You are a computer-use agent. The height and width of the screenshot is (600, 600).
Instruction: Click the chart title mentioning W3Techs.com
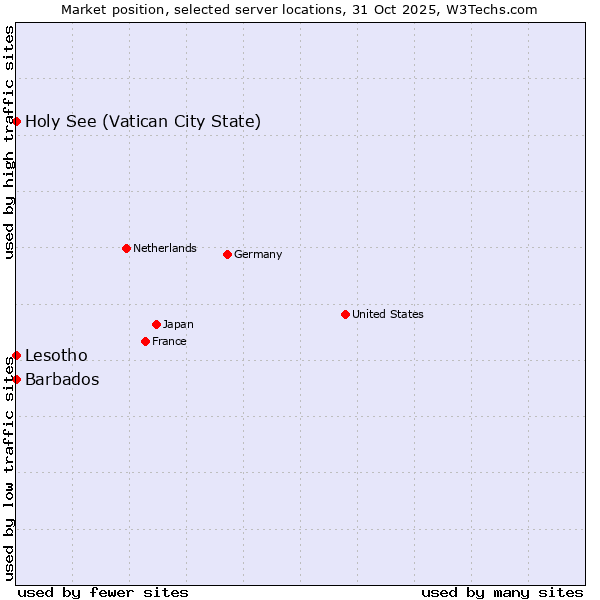coord(300,9)
